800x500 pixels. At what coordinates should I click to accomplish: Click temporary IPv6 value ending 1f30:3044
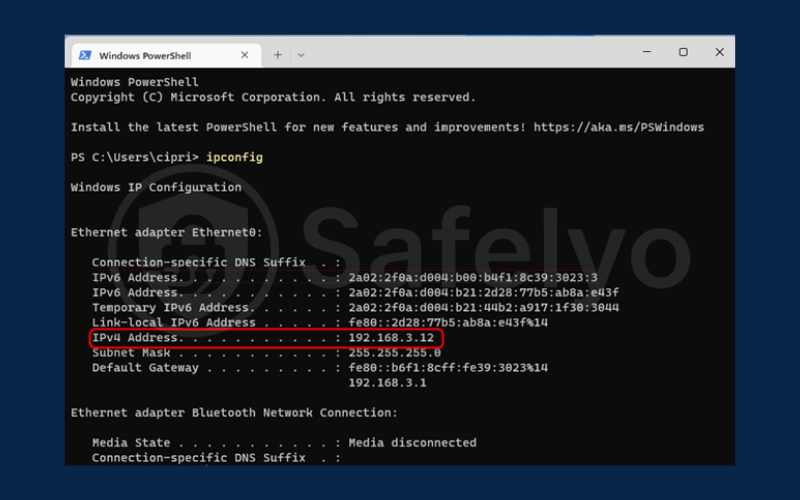tap(484, 308)
